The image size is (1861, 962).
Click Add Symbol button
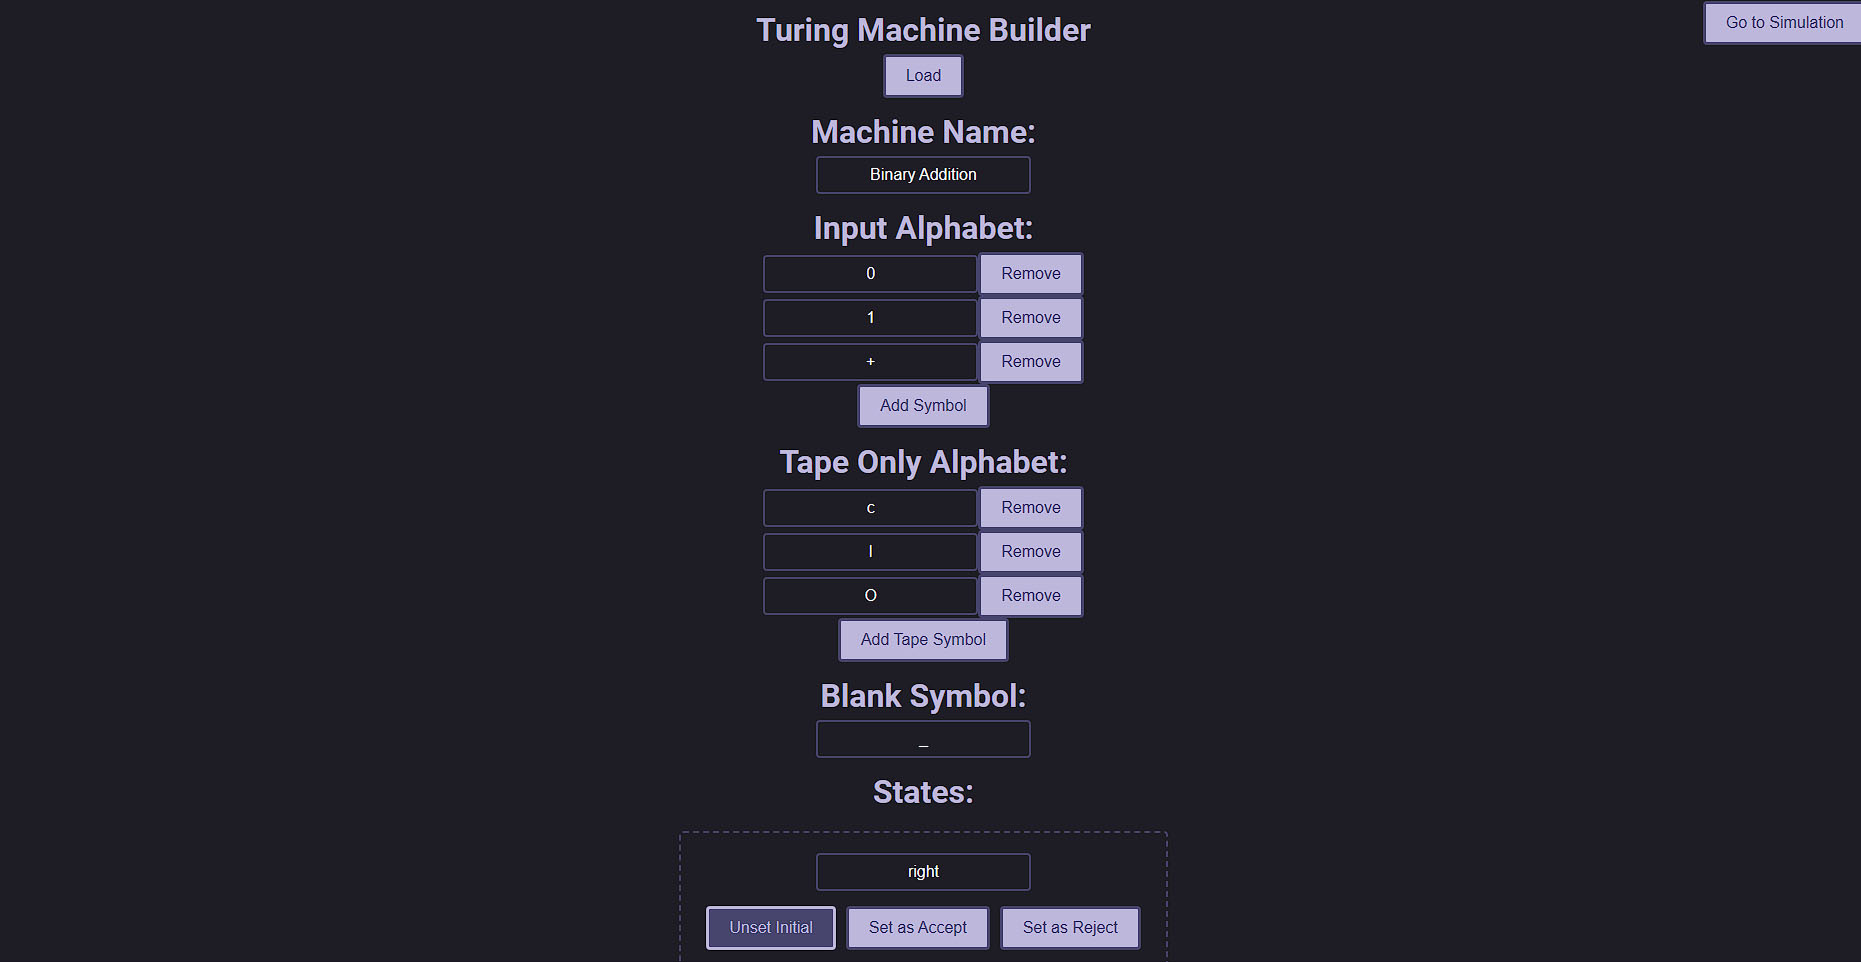click(x=923, y=406)
